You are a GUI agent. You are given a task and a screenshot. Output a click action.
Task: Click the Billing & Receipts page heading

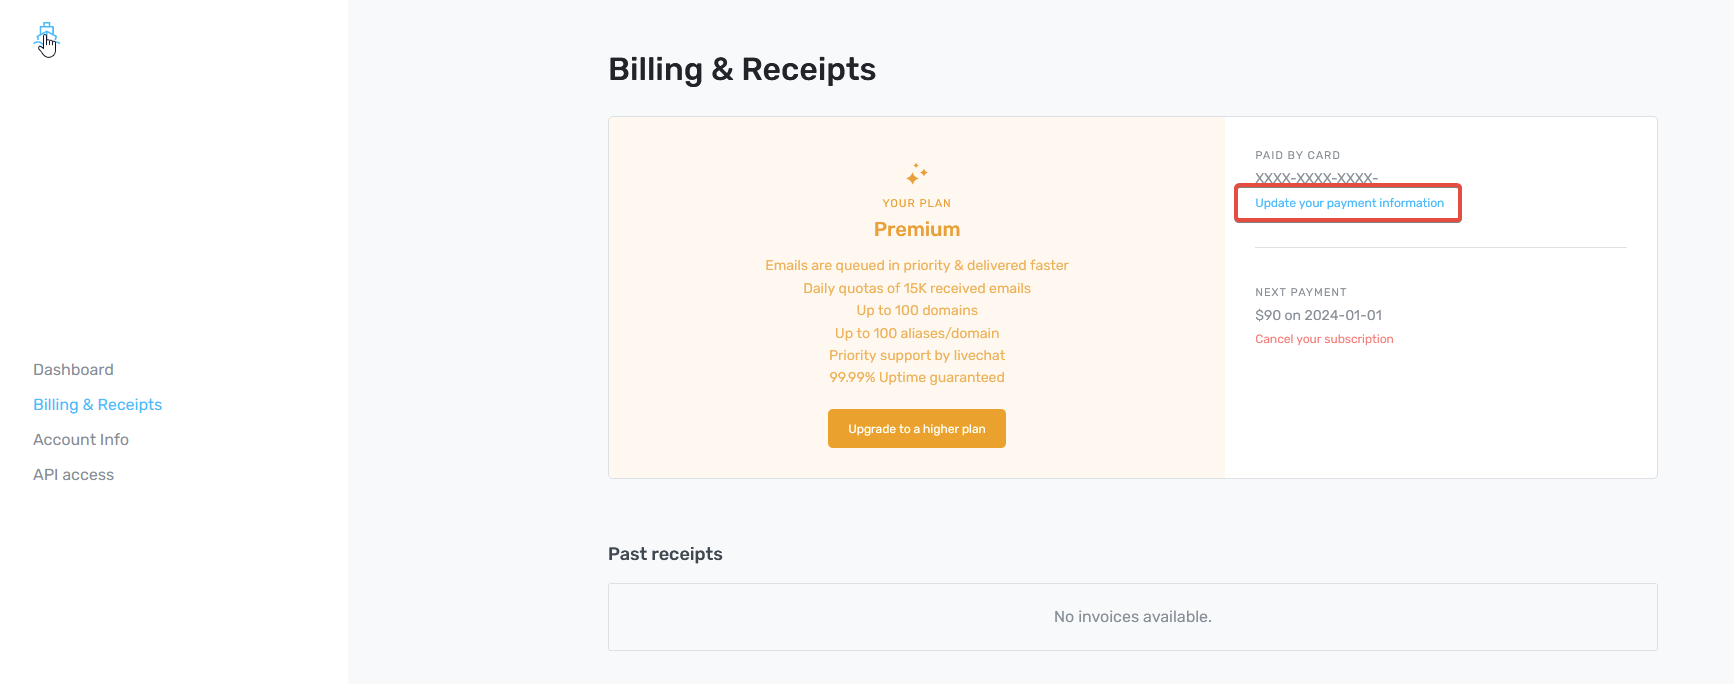[x=741, y=69]
